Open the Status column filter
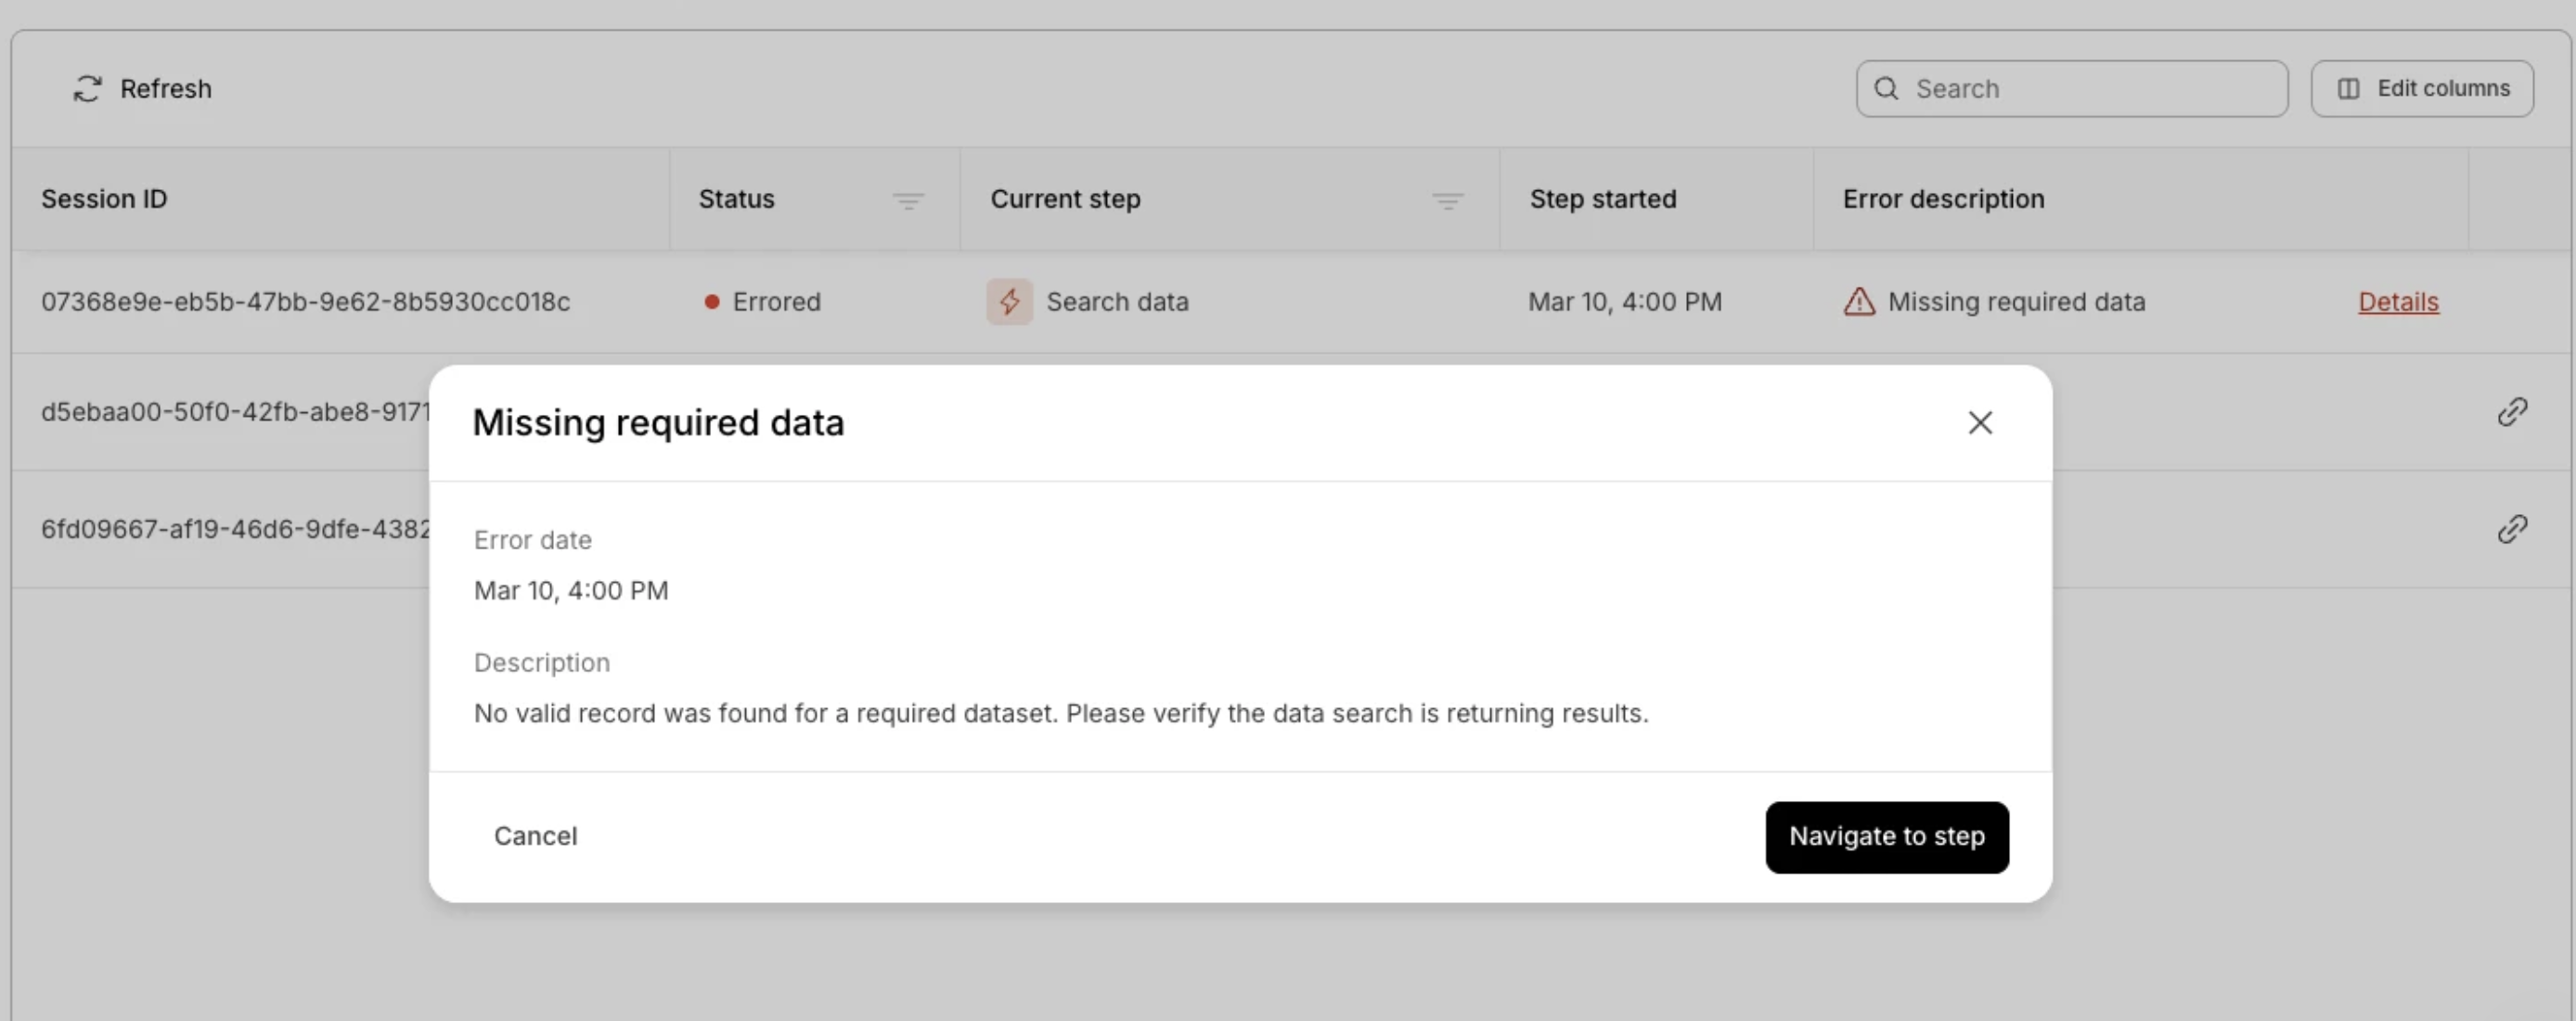The width and height of the screenshot is (2576, 1021). tap(907, 201)
